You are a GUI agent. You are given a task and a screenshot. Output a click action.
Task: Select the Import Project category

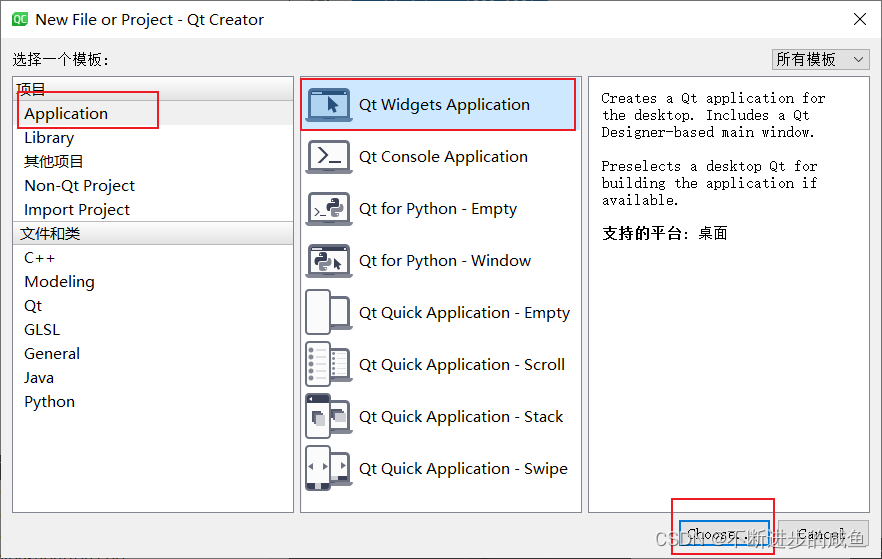click(153, 210)
